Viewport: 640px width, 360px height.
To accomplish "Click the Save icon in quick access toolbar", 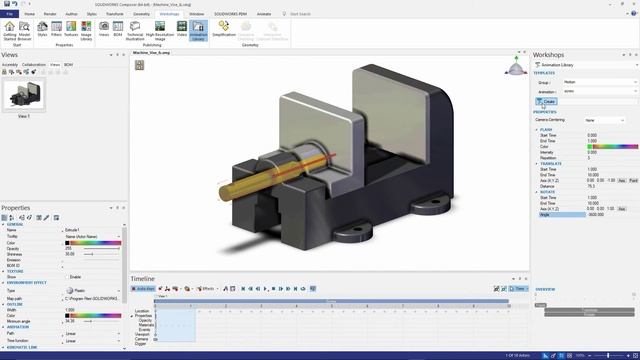I will [x=7, y=4].
